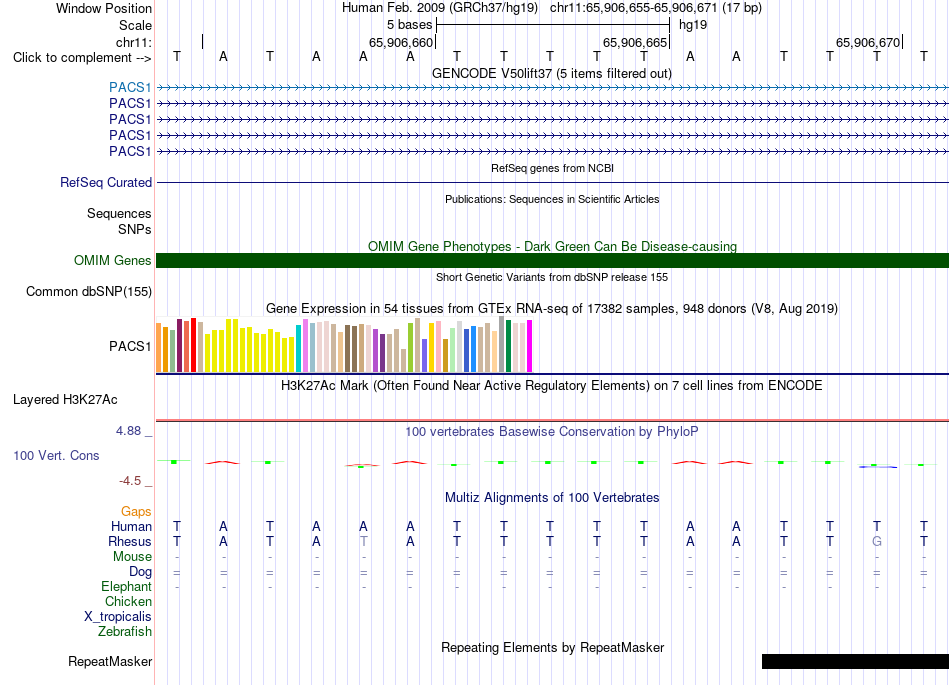
Task: Click the chr11:65,906,655-65,906,671 position text
Action: click(x=656, y=8)
